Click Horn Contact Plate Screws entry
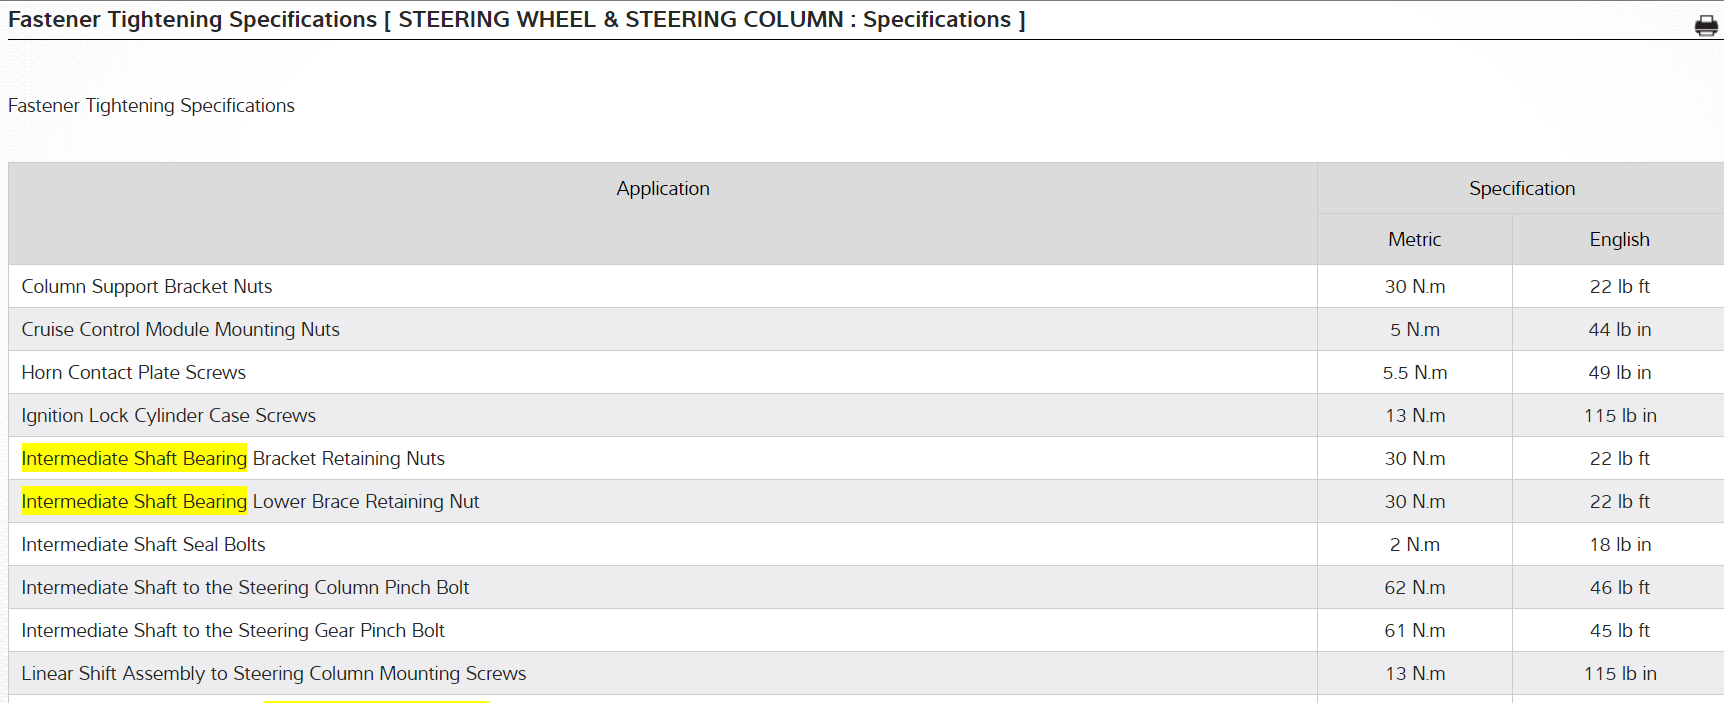This screenshot has width=1724, height=703. pos(133,373)
